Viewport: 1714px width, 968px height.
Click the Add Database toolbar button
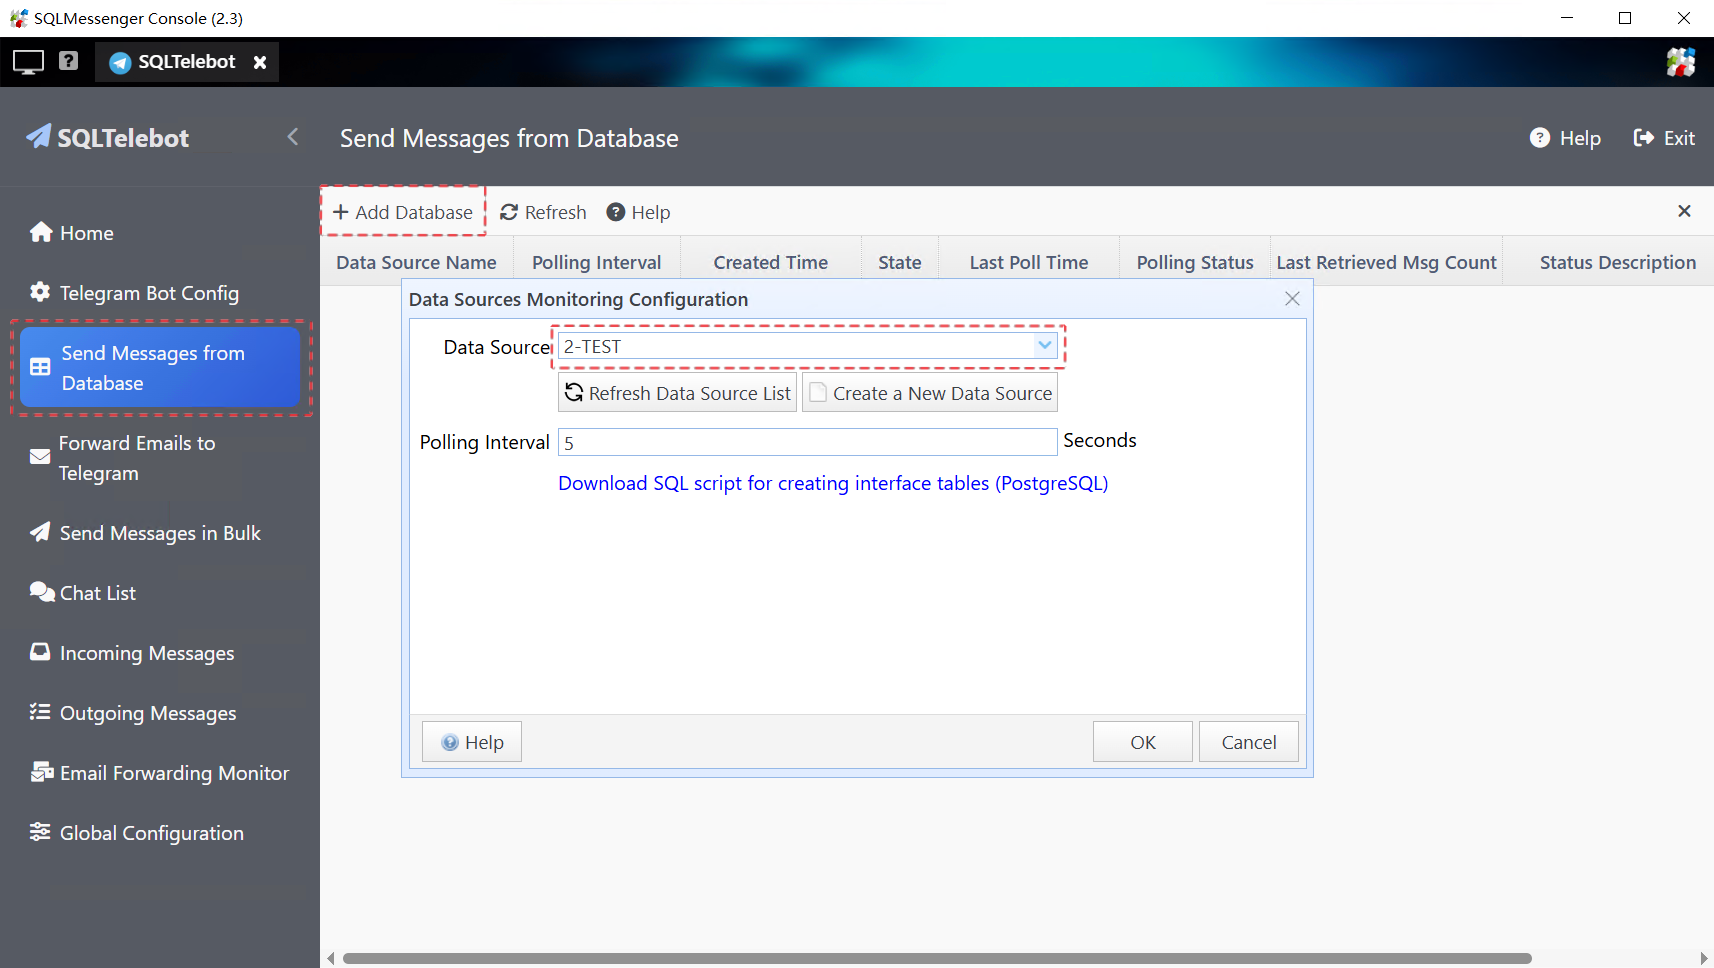402,211
